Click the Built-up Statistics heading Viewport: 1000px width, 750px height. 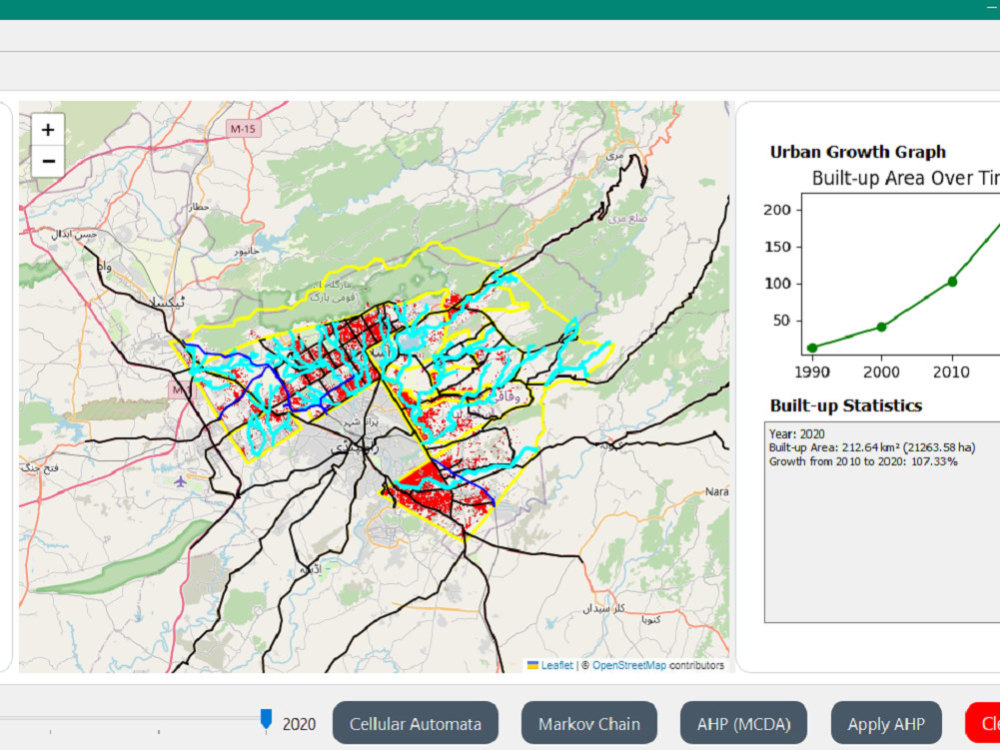[846, 406]
